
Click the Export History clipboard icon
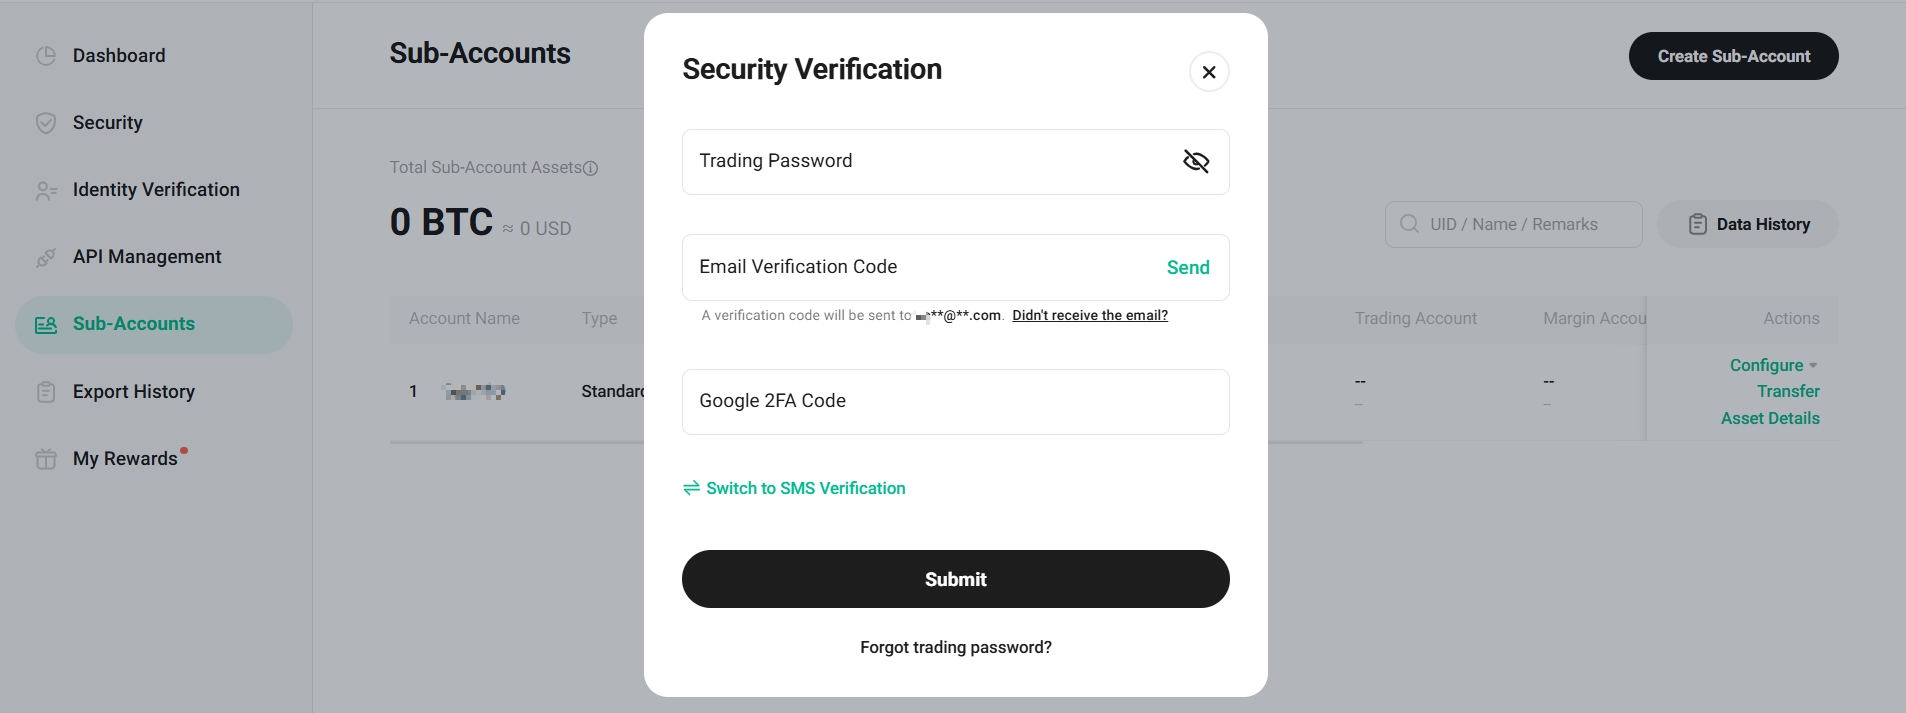click(46, 392)
